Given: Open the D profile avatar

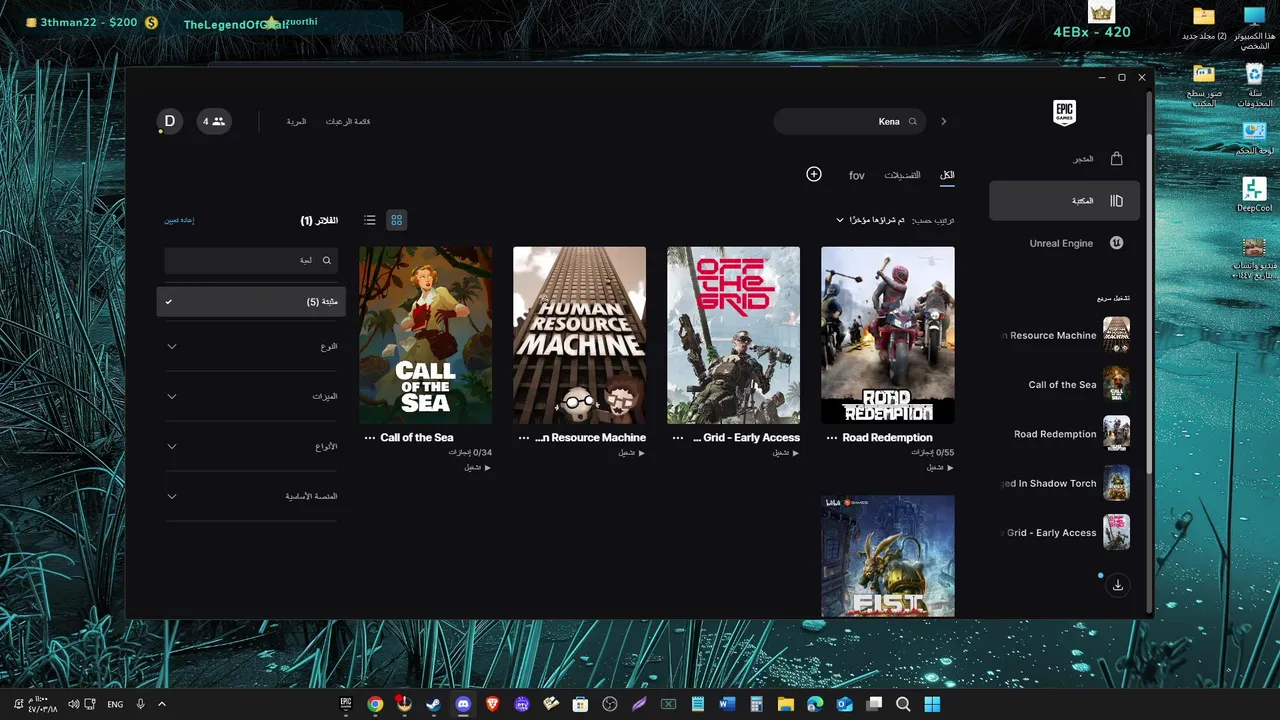Looking at the screenshot, I should [170, 121].
